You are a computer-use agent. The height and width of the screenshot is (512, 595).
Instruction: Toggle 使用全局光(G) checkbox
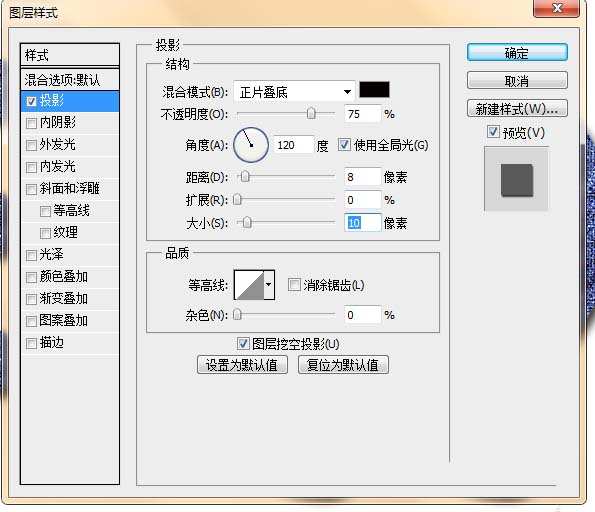[344, 145]
